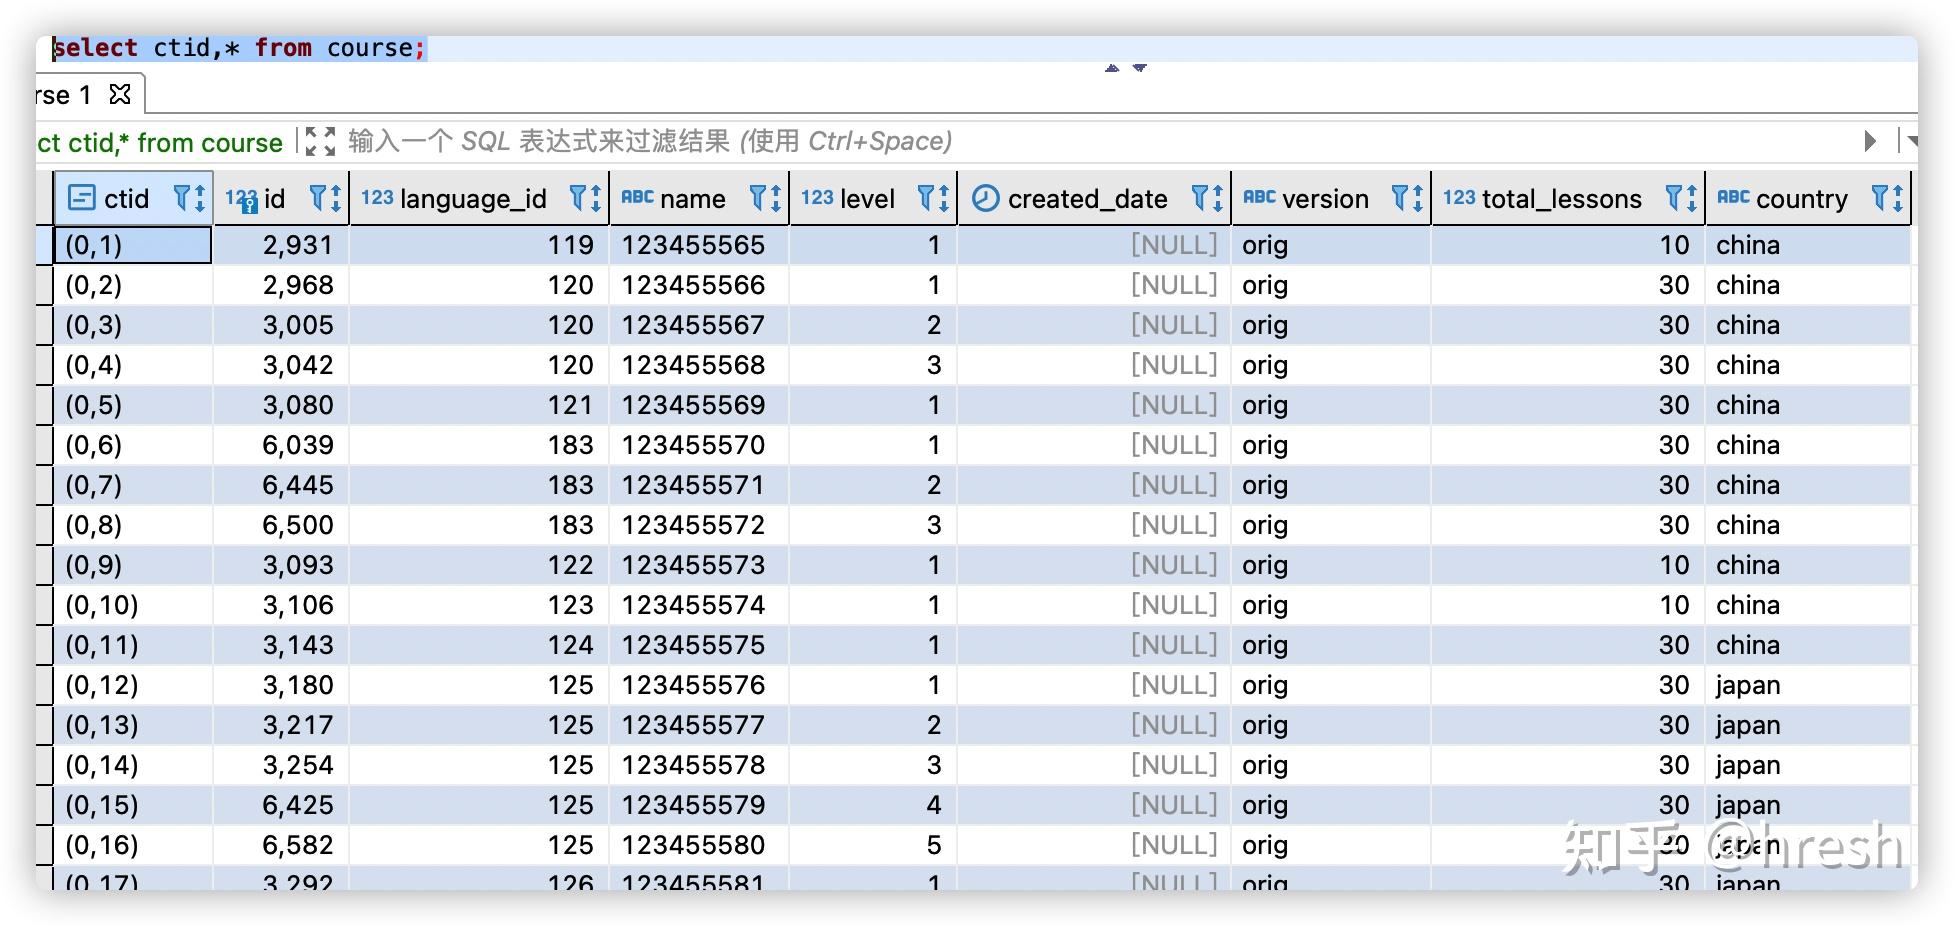Image resolution: width=1954 pixels, height=926 pixels.
Task: Click the filter icon in id column header
Action: point(319,198)
